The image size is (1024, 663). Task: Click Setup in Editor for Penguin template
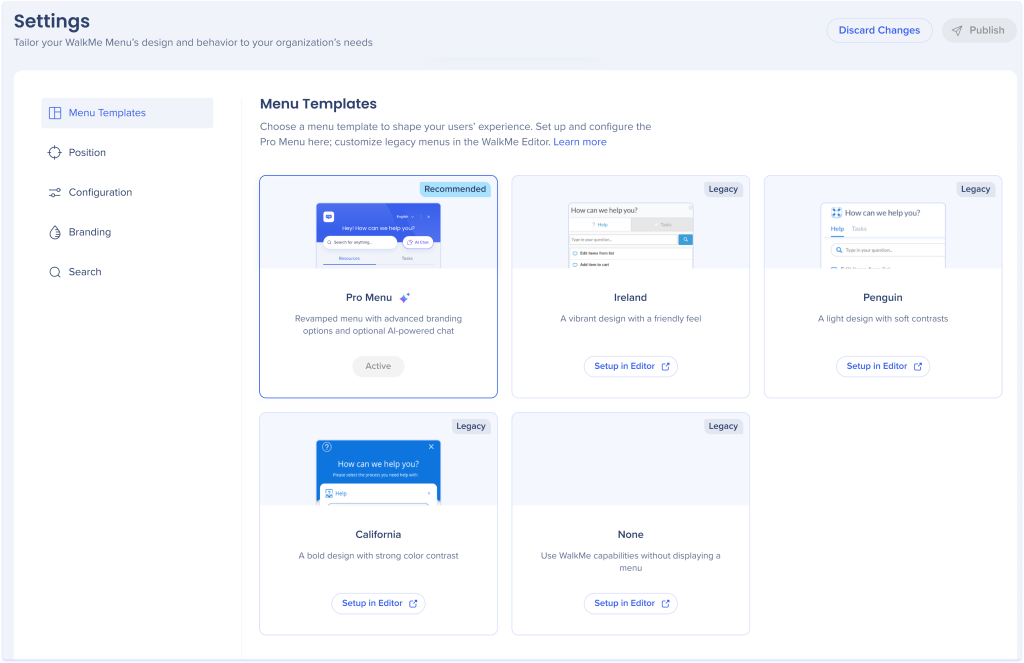pos(883,367)
